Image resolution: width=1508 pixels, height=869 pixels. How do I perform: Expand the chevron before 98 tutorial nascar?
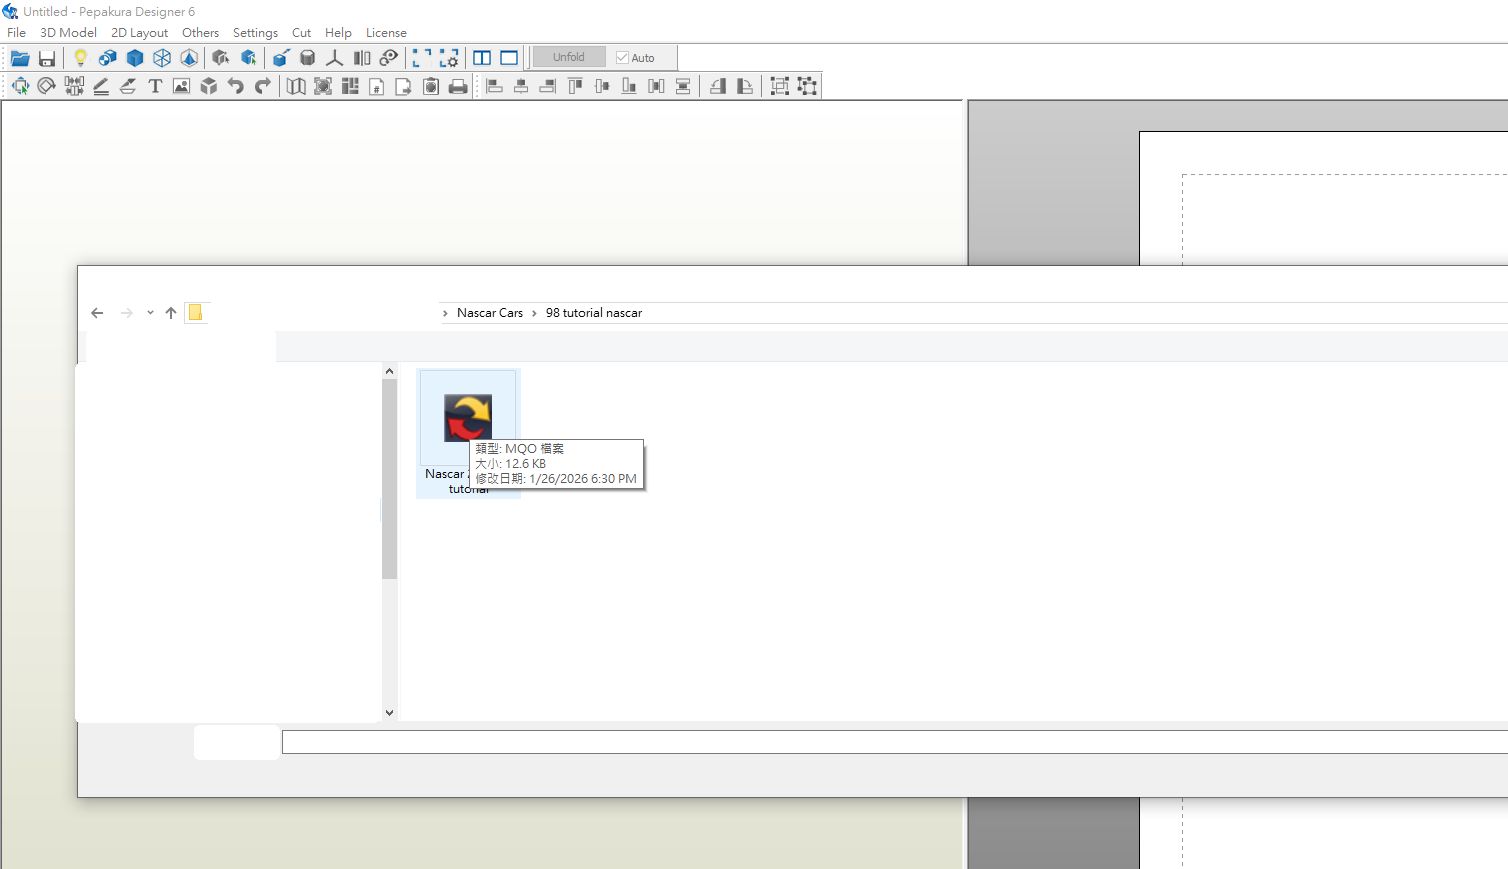[534, 313]
